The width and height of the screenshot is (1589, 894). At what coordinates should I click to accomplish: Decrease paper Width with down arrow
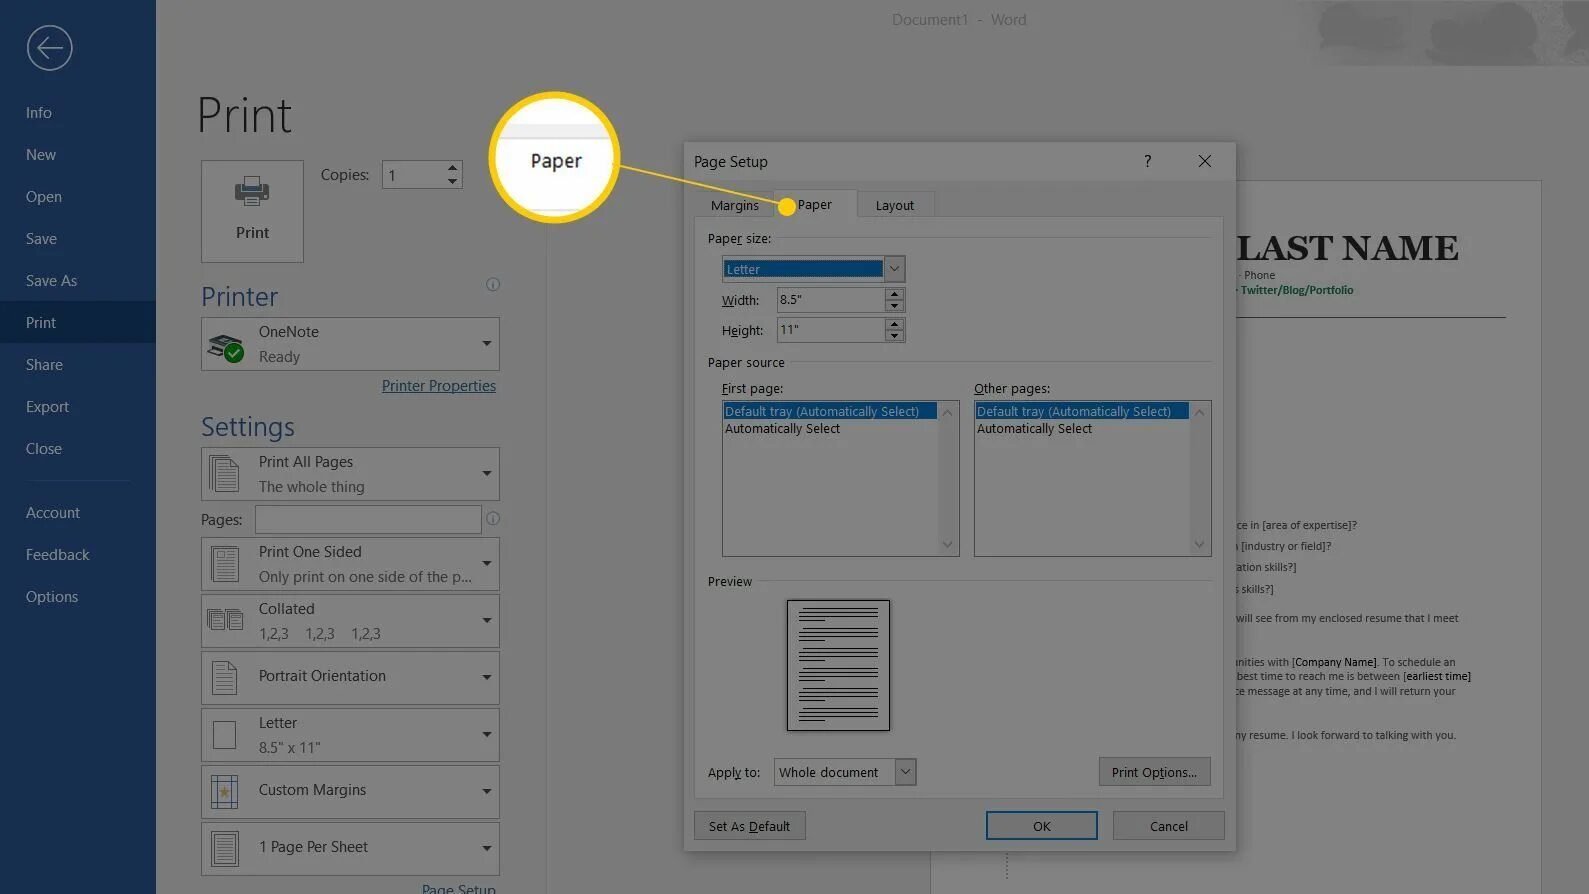coord(895,305)
